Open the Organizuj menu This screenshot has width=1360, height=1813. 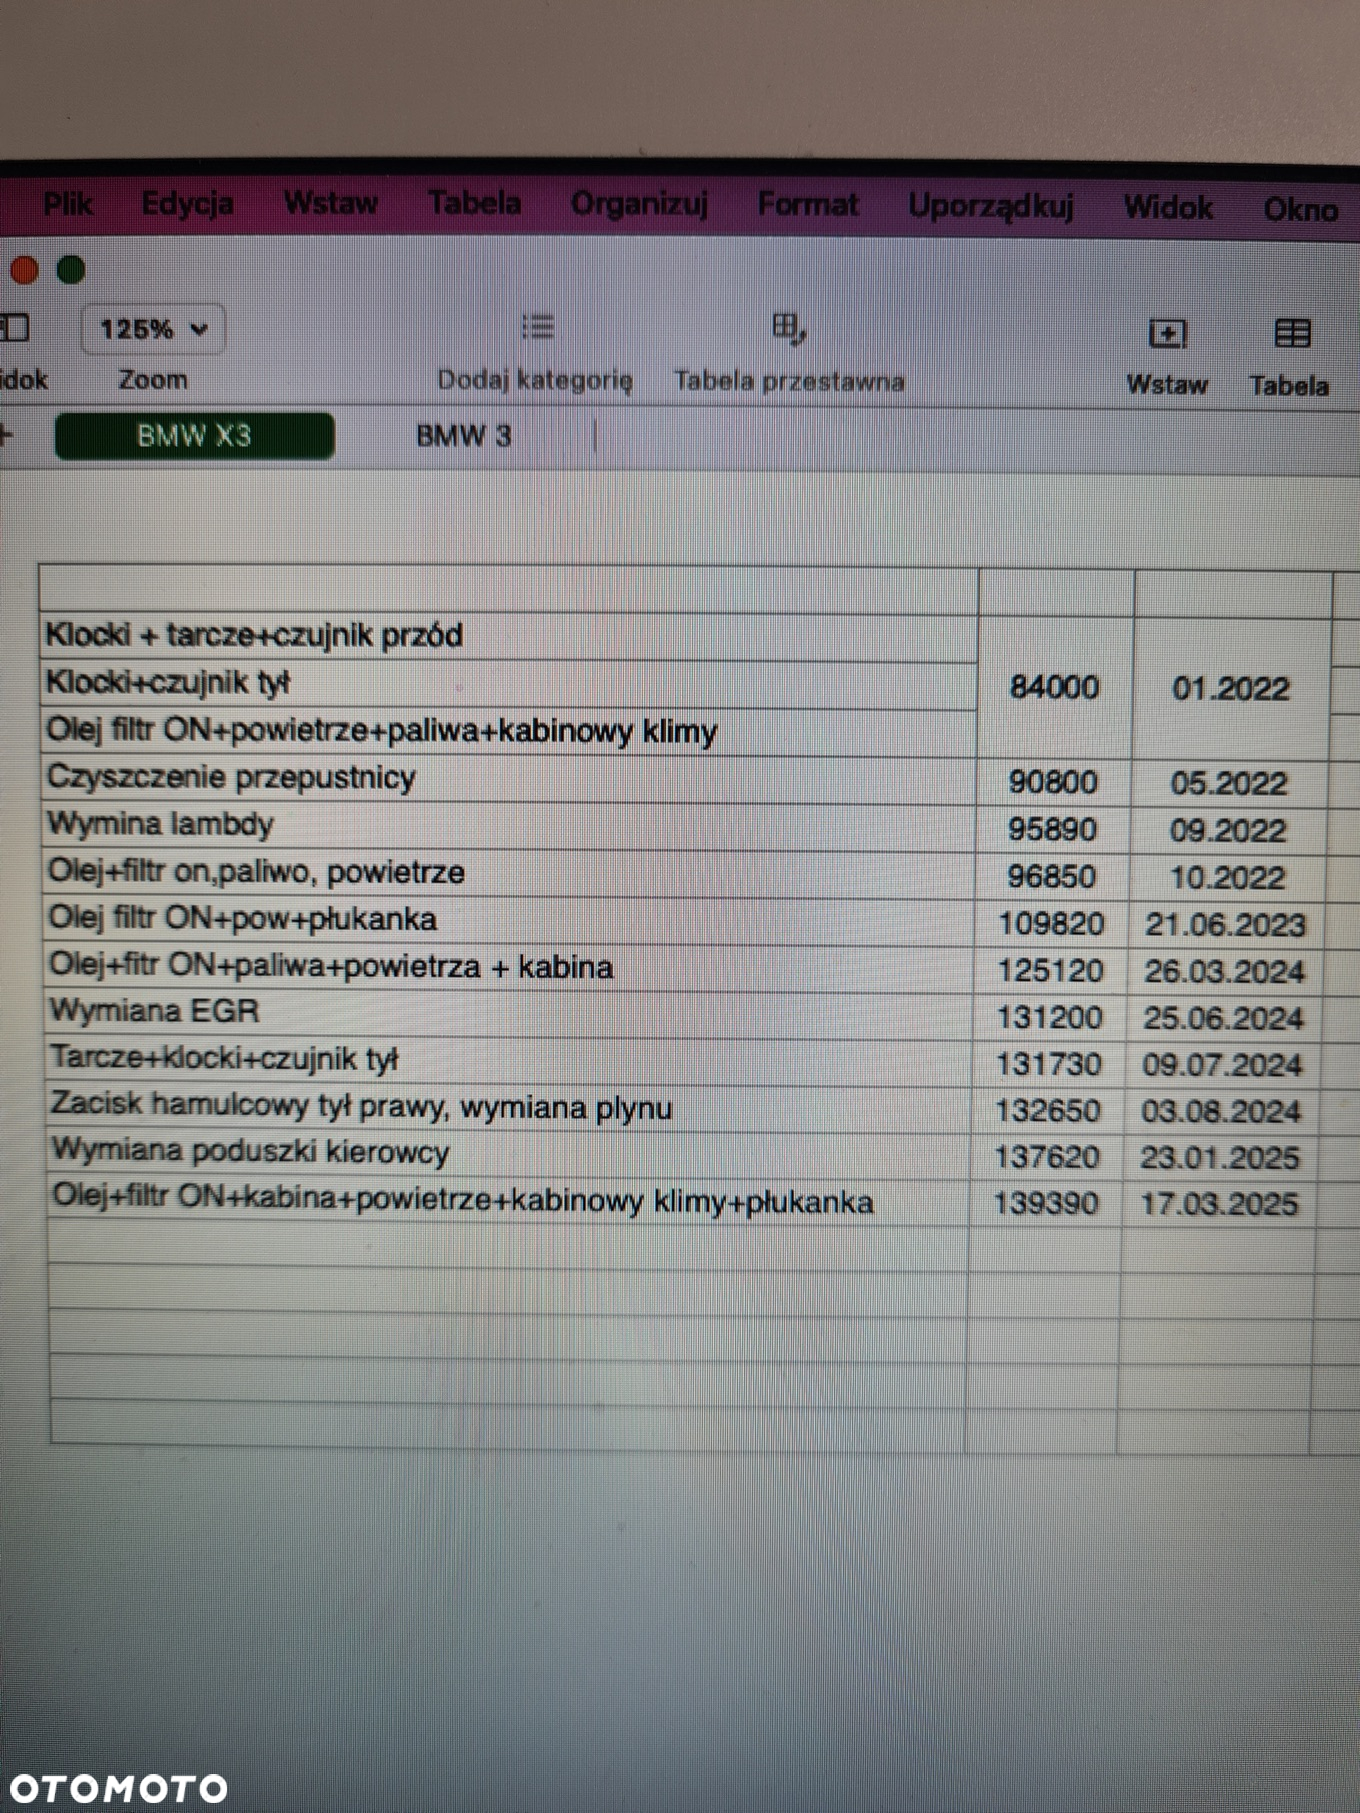(639, 204)
